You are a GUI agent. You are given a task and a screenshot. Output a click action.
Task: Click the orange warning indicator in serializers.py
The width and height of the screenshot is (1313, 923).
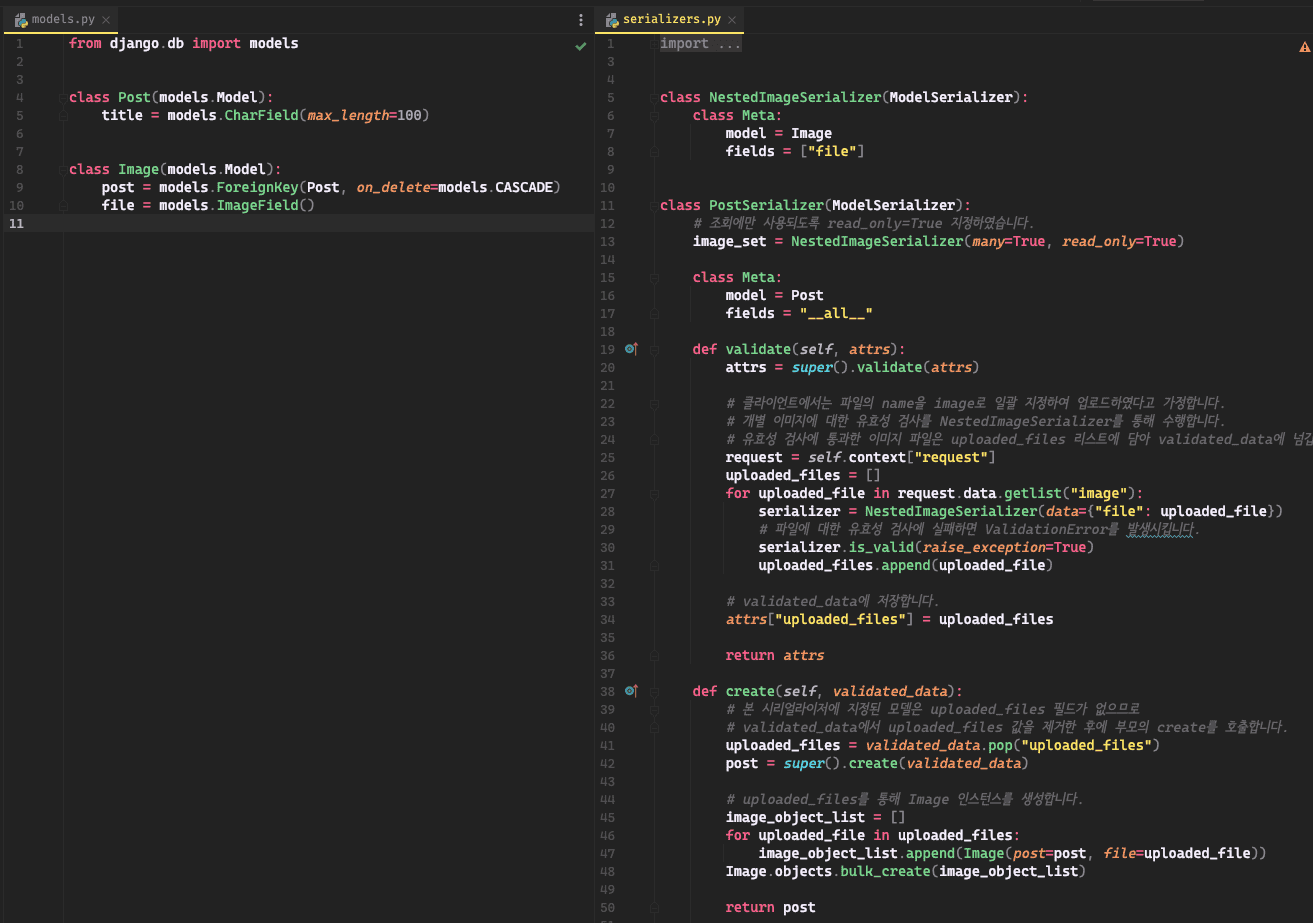click(1304, 47)
